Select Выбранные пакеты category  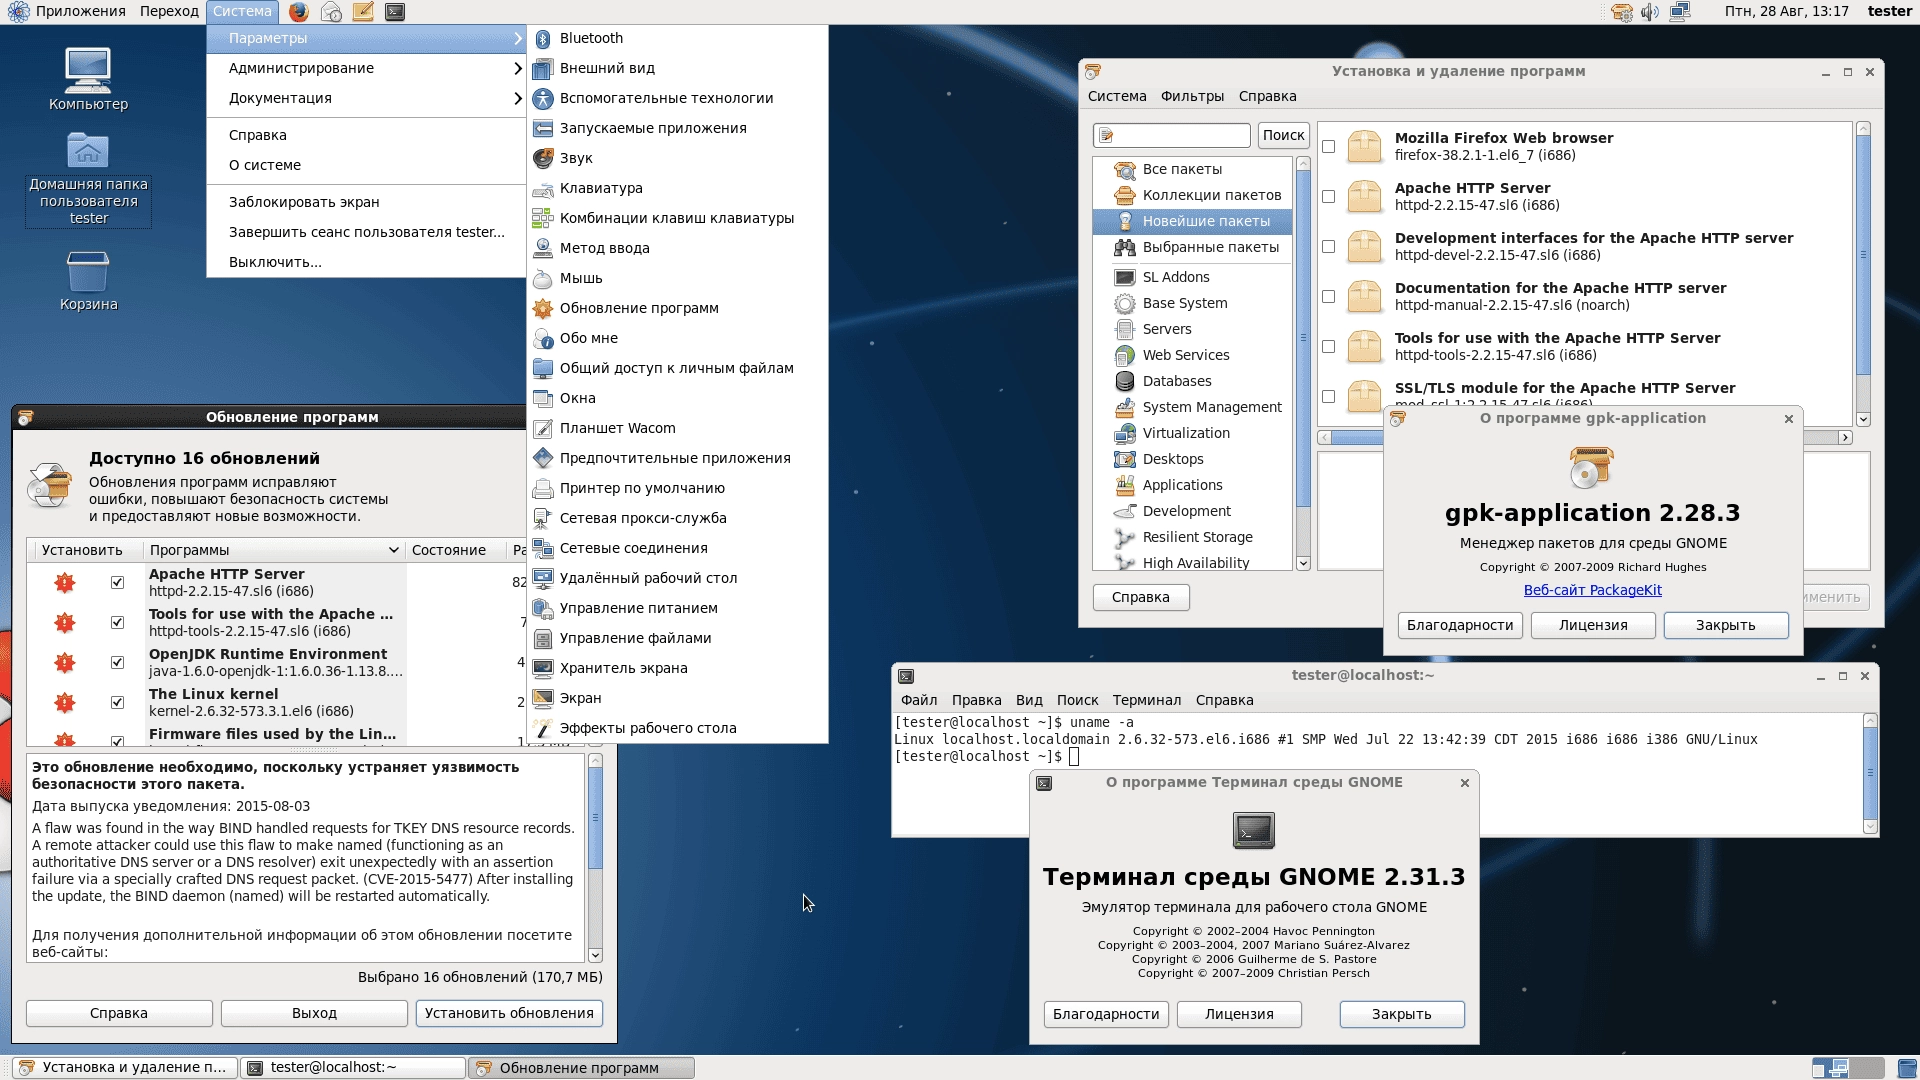(x=1192, y=247)
